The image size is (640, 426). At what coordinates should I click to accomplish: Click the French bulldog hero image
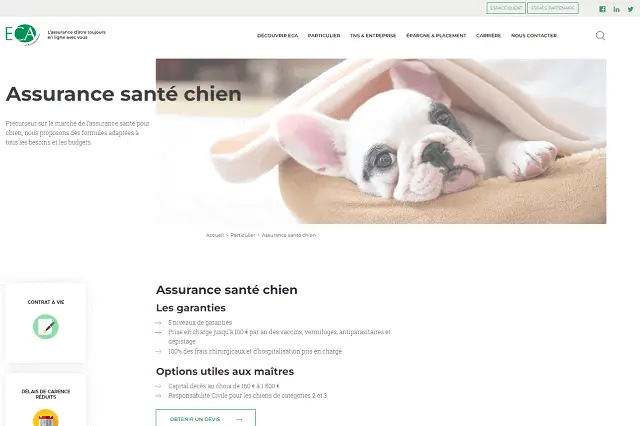pos(381,141)
